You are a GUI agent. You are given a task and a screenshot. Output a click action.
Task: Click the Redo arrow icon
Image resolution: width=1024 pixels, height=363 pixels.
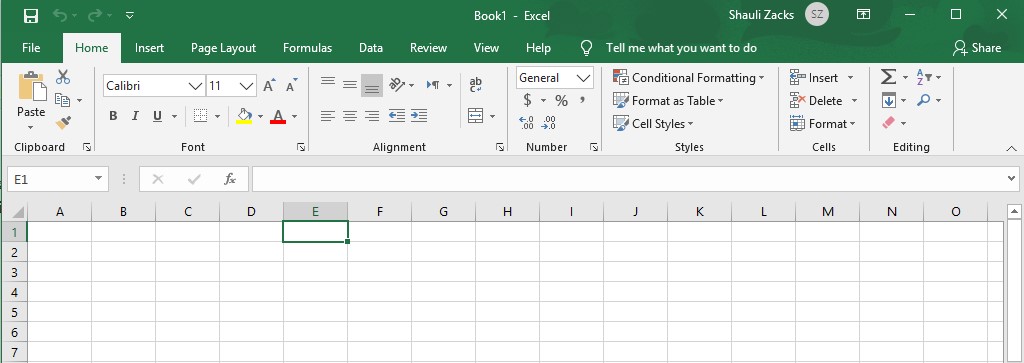coord(94,15)
